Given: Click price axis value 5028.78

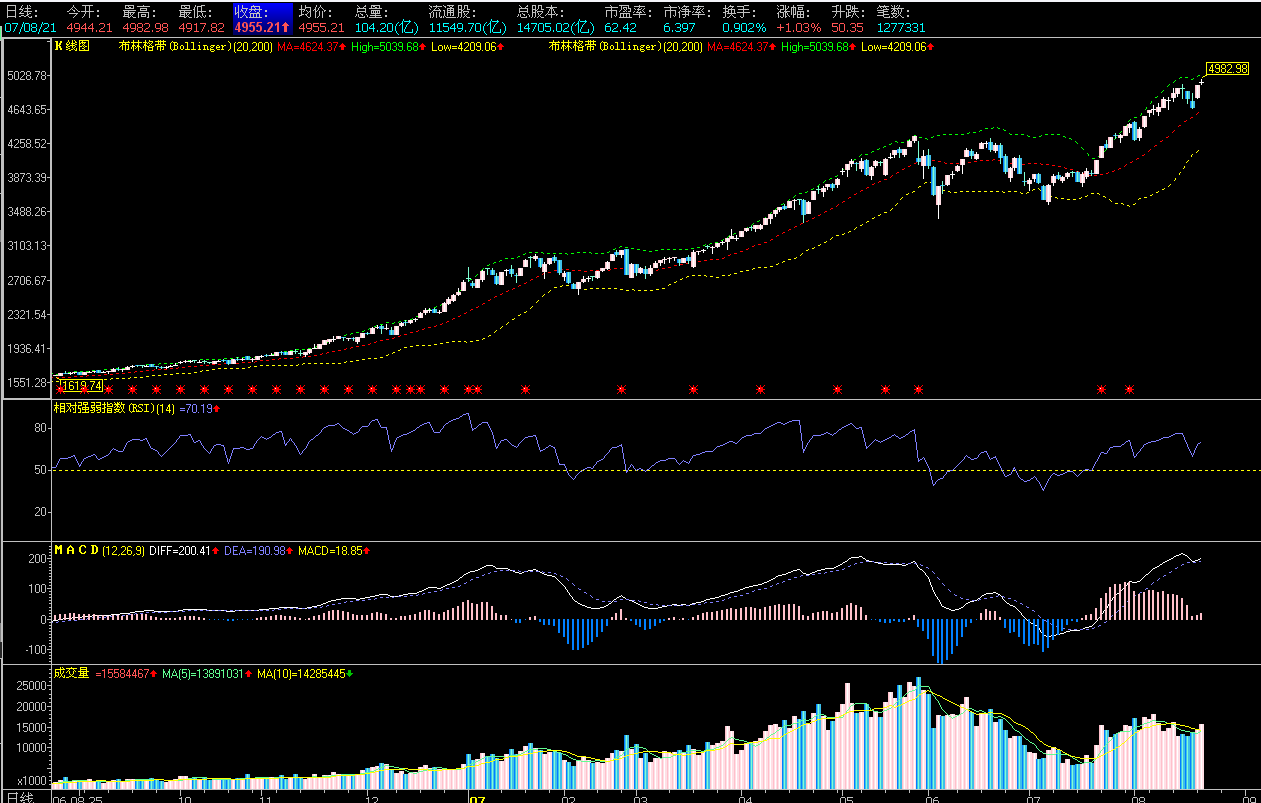Looking at the screenshot, I should (x=27, y=75).
